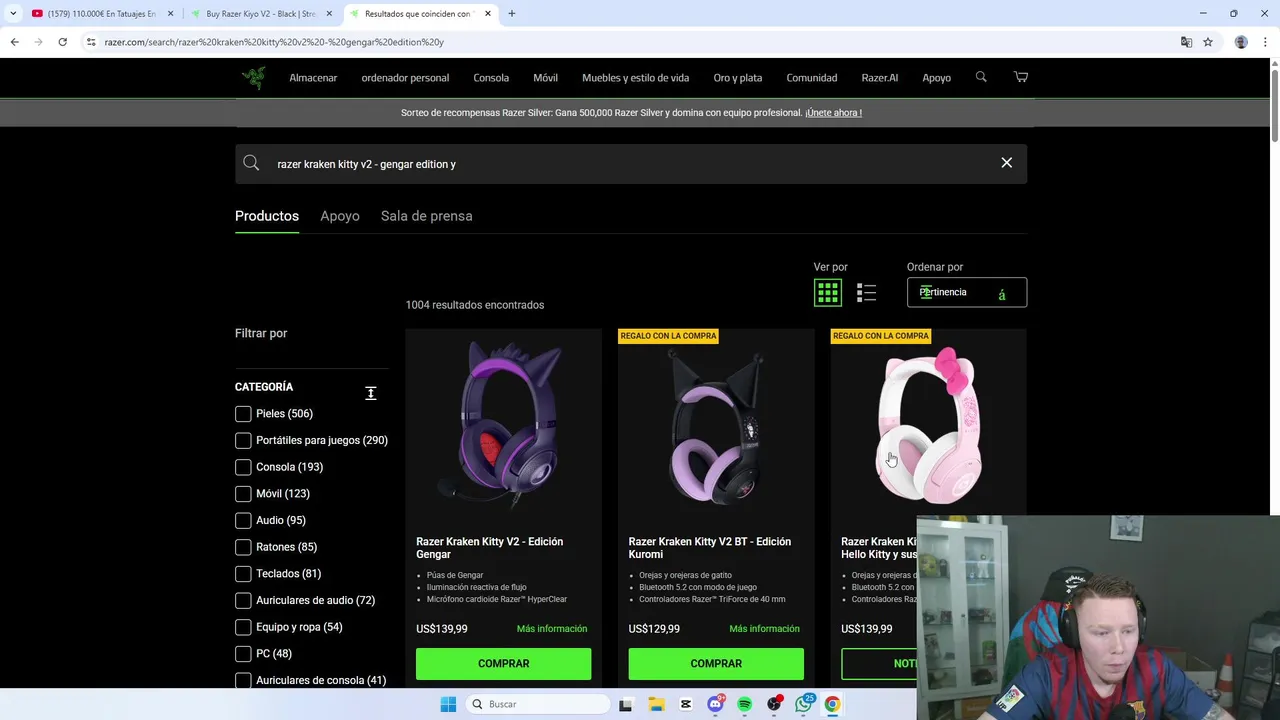Open the ordenador personal menu
The height and width of the screenshot is (720, 1280).
405,78
